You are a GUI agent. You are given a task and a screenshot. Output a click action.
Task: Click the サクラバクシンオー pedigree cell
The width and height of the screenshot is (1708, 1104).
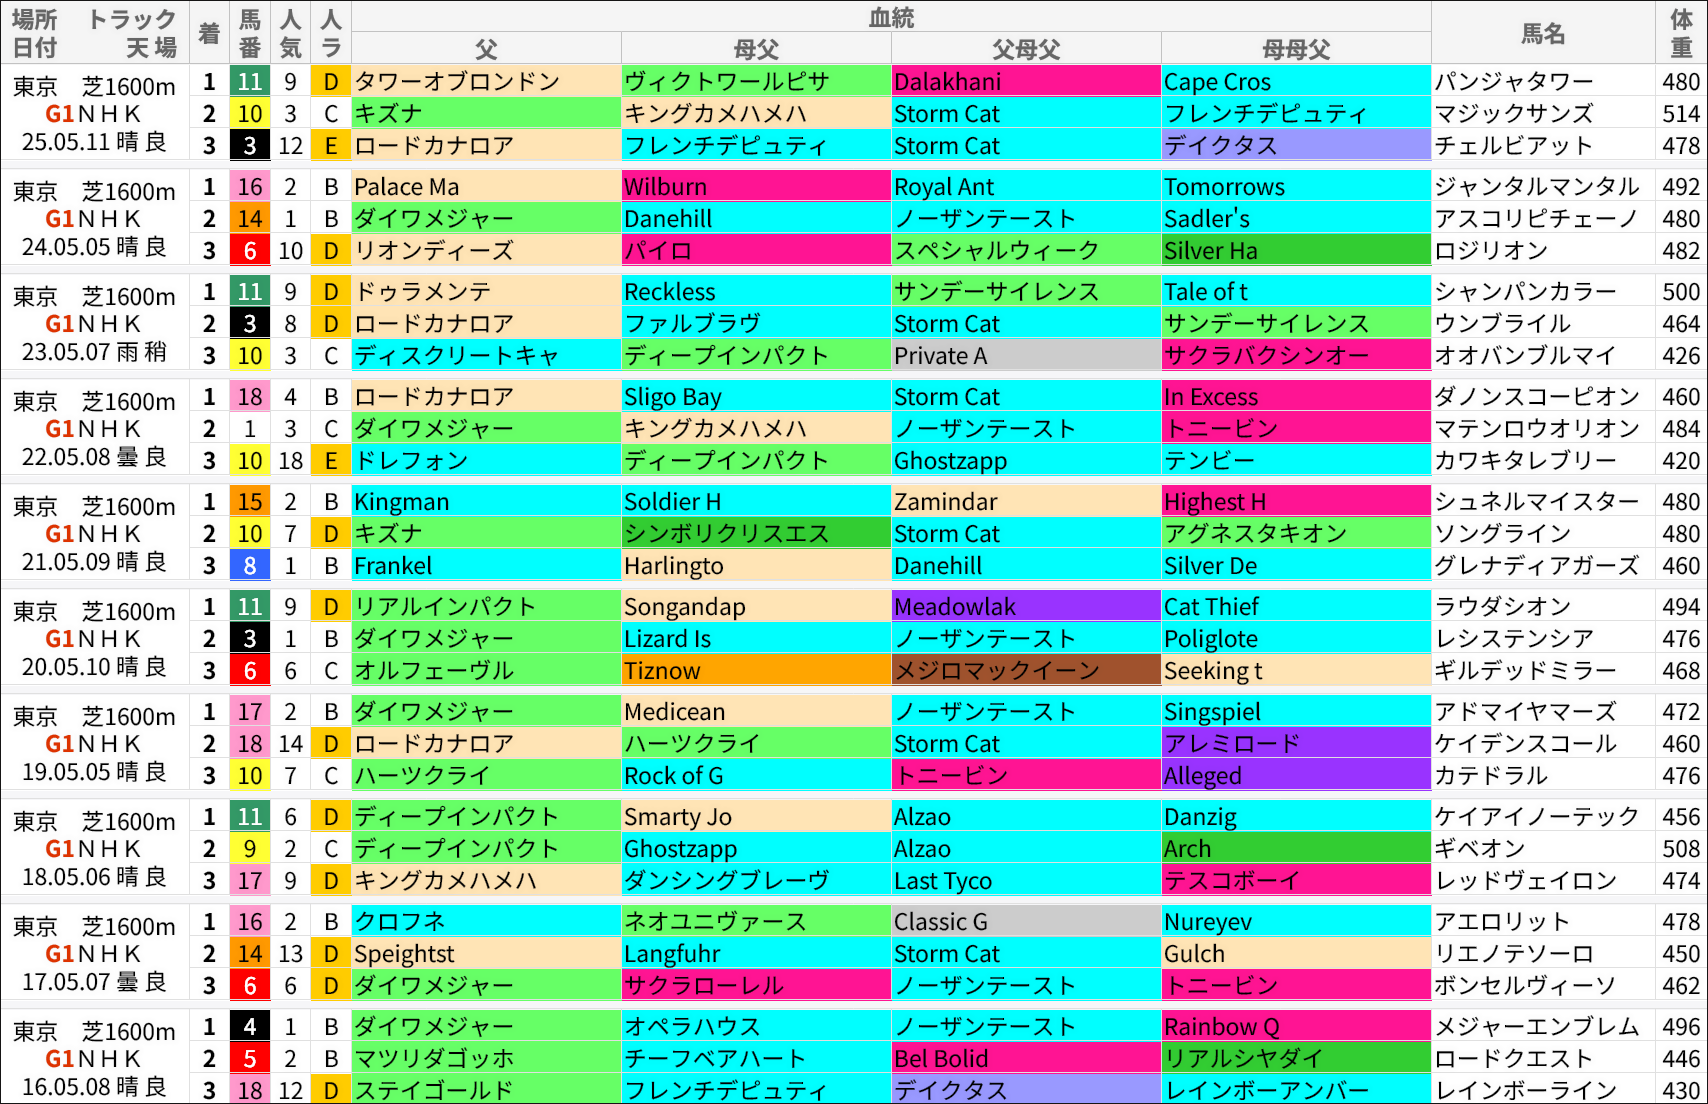point(1296,356)
